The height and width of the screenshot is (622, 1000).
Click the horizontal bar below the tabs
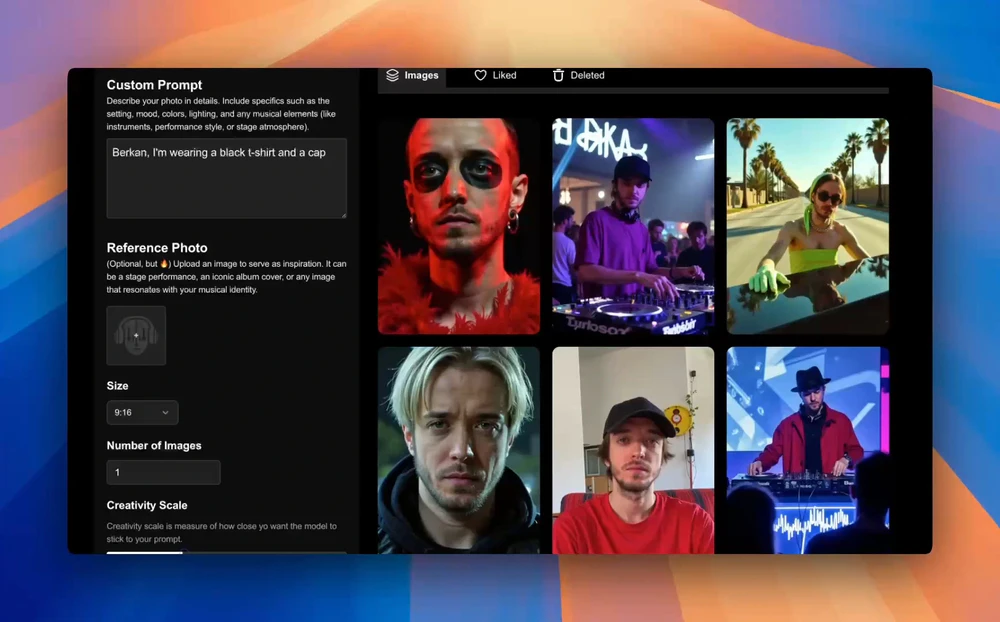coord(633,91)
